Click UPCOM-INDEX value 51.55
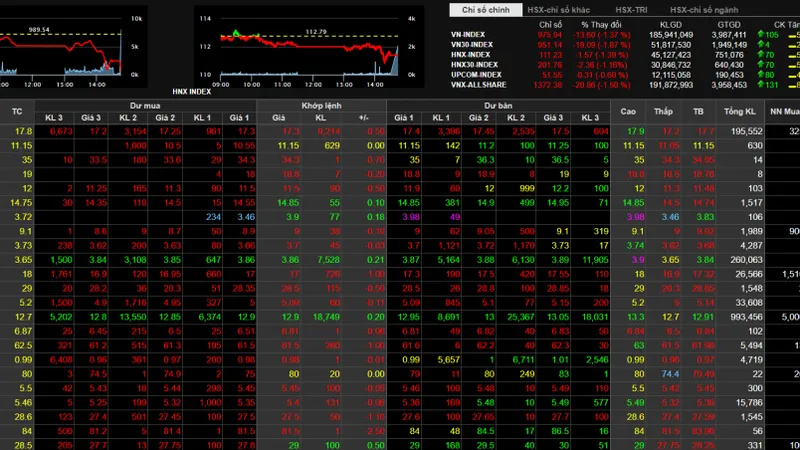This screenshot has width=800, height=450. (x=552, y=75)
